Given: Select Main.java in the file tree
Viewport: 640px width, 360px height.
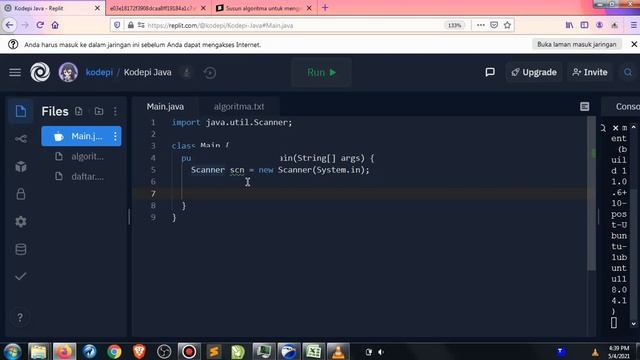Looking at the screenshot, I should tap(81, 136).
